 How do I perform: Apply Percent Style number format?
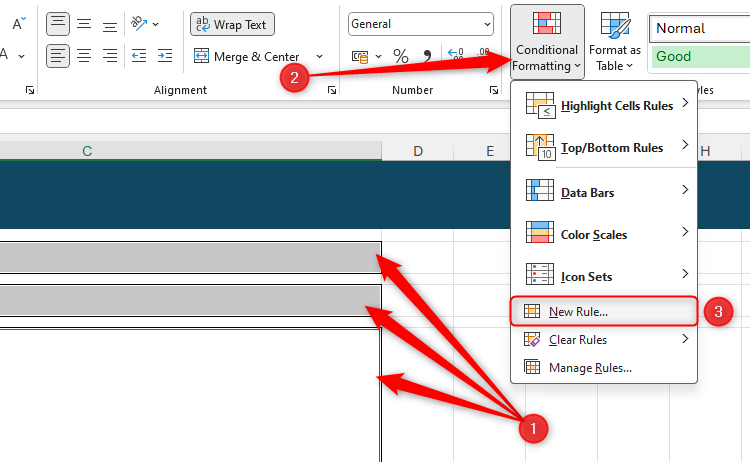[401, 57]
